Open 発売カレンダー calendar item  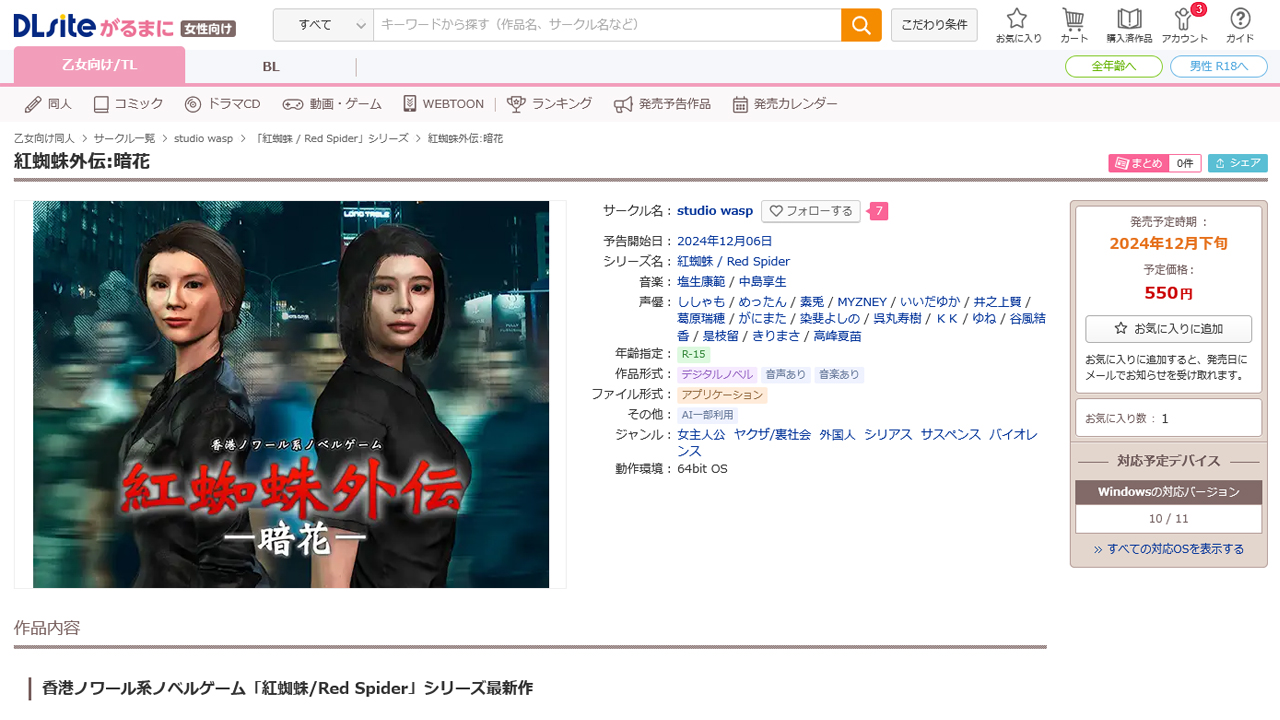coord(785,104)
